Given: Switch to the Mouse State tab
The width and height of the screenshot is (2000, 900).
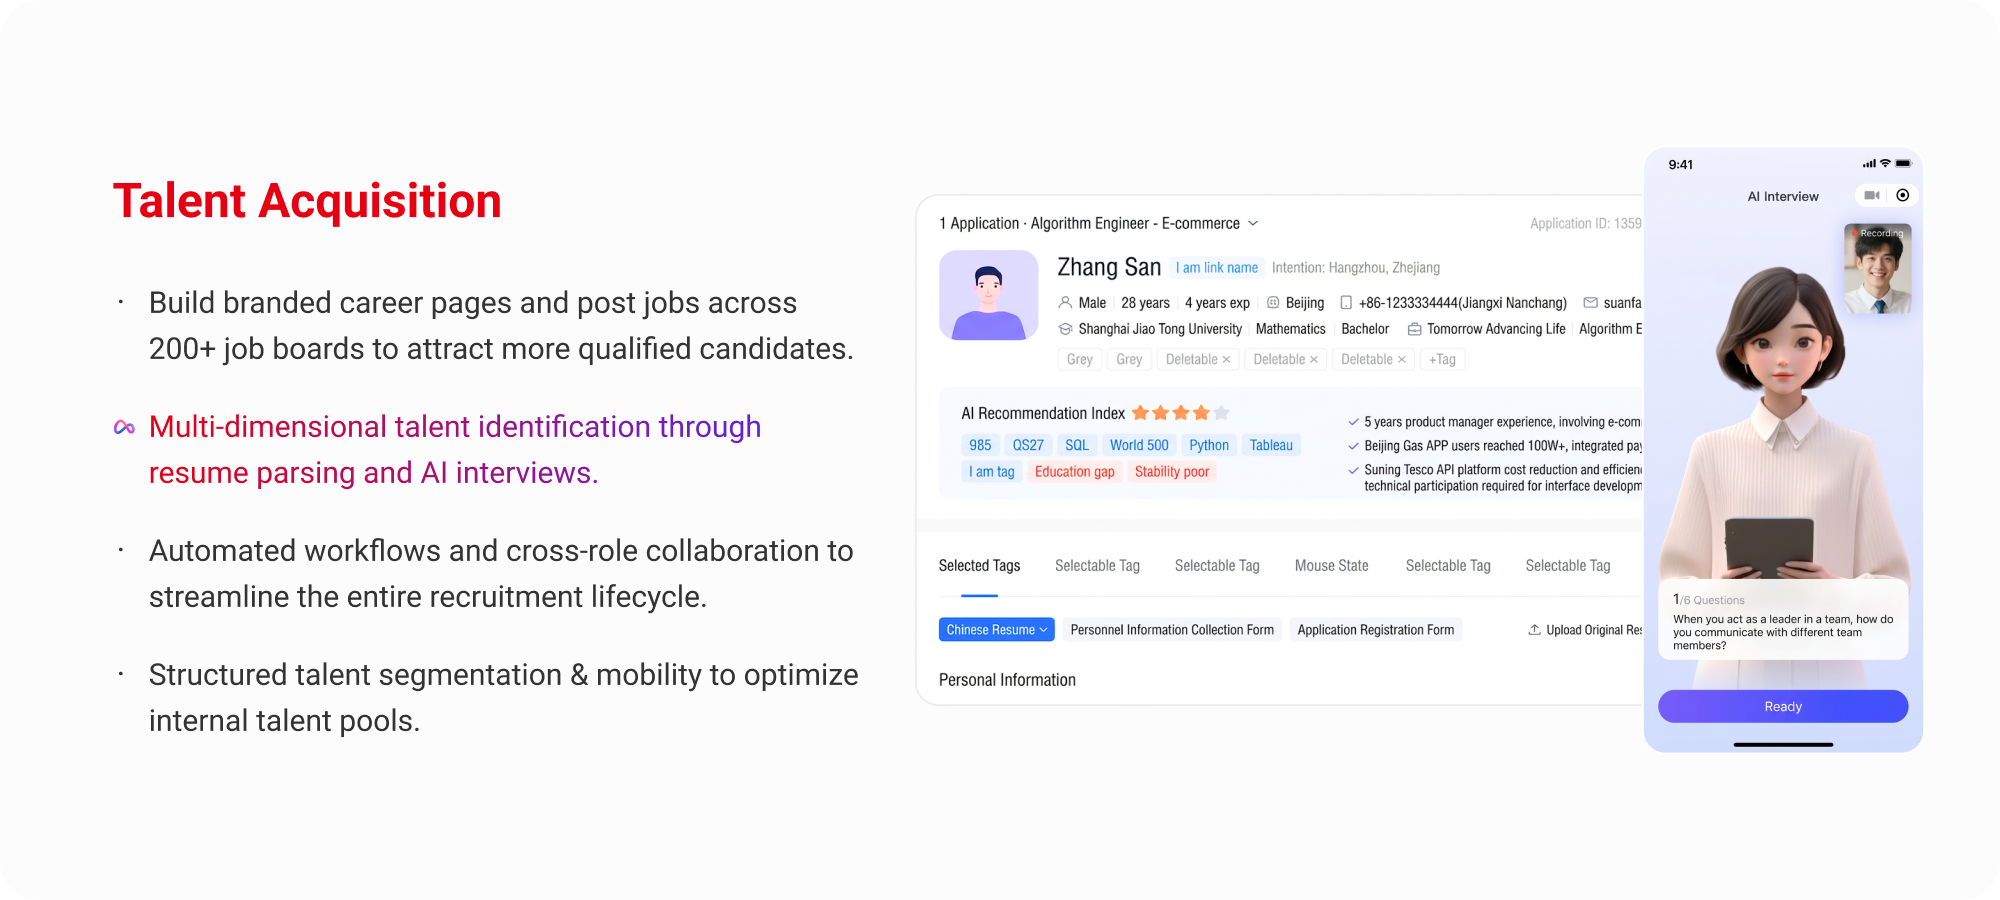Looking at the screenshot, I should [1331, 566].
